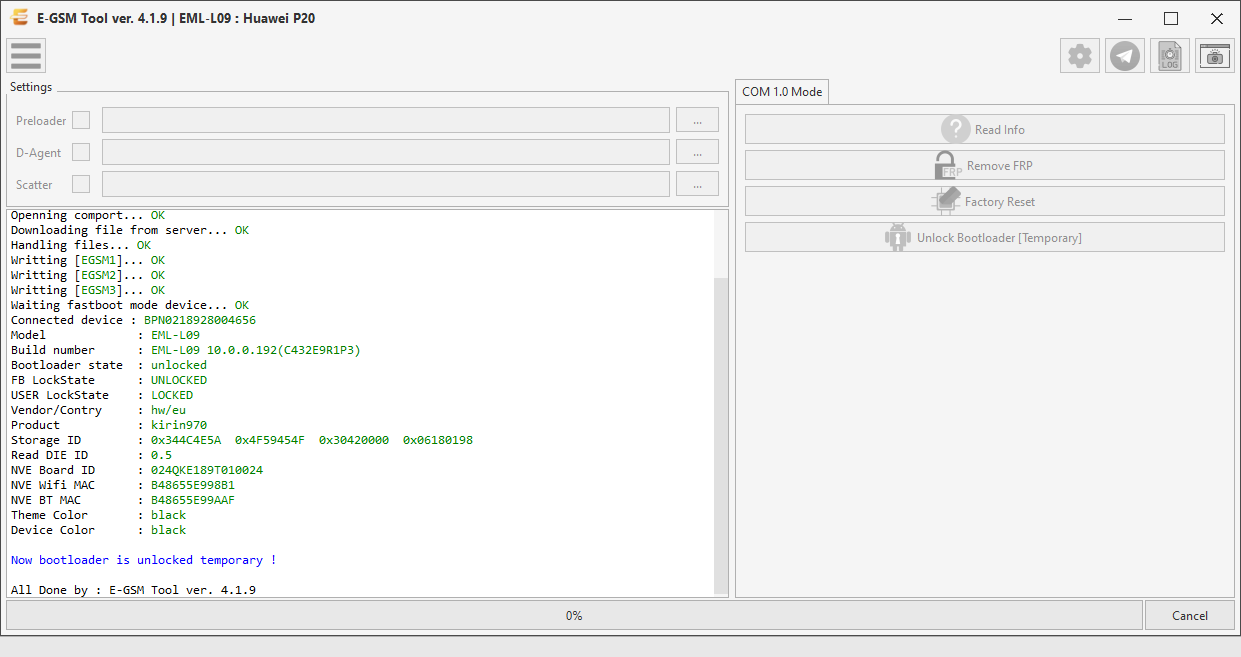
Task: Click the Storage ID value 0x344C4E5A
Action: coord(186,440)
